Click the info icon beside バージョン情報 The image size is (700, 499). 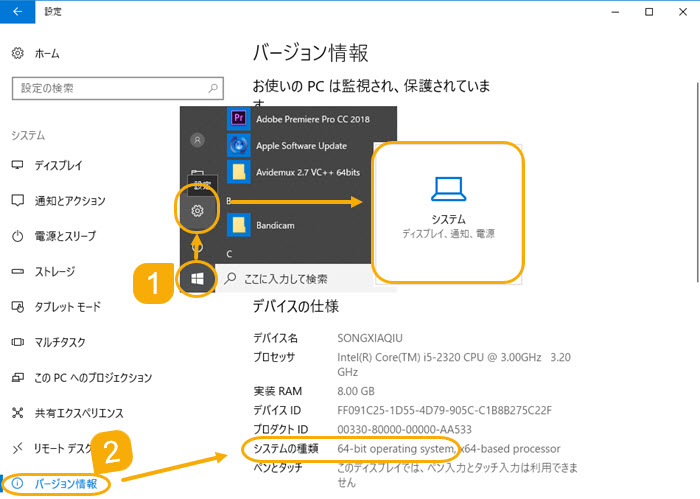point(17,483)
